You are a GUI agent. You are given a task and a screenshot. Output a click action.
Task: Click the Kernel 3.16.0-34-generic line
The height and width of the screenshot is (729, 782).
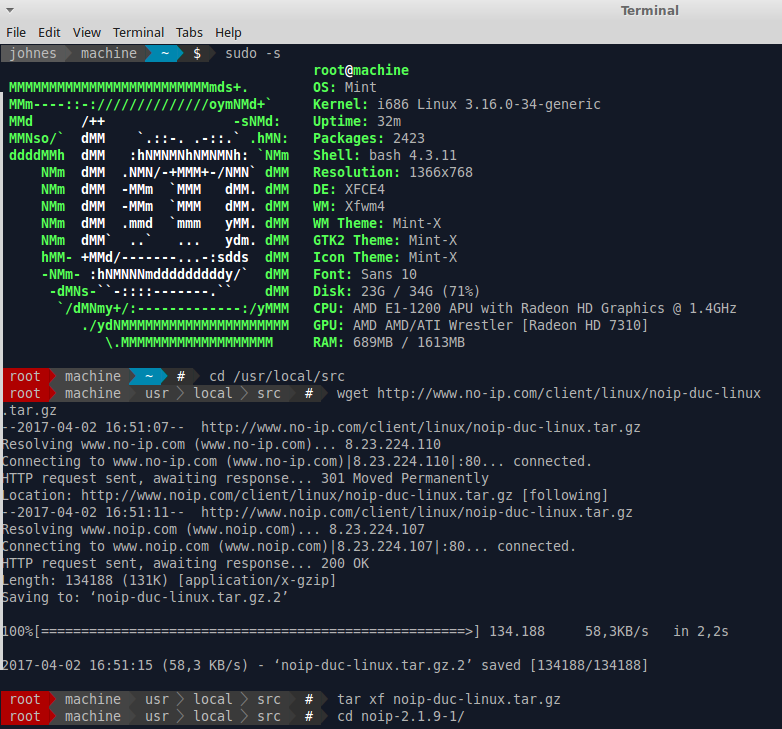click(x=457, y=104)
